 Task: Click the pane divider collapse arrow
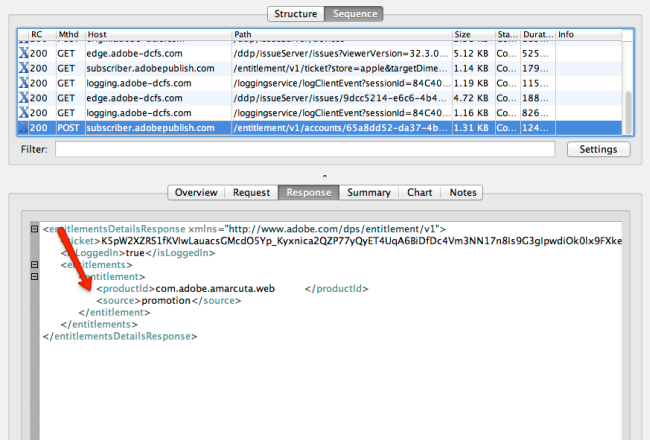(325, 177)
